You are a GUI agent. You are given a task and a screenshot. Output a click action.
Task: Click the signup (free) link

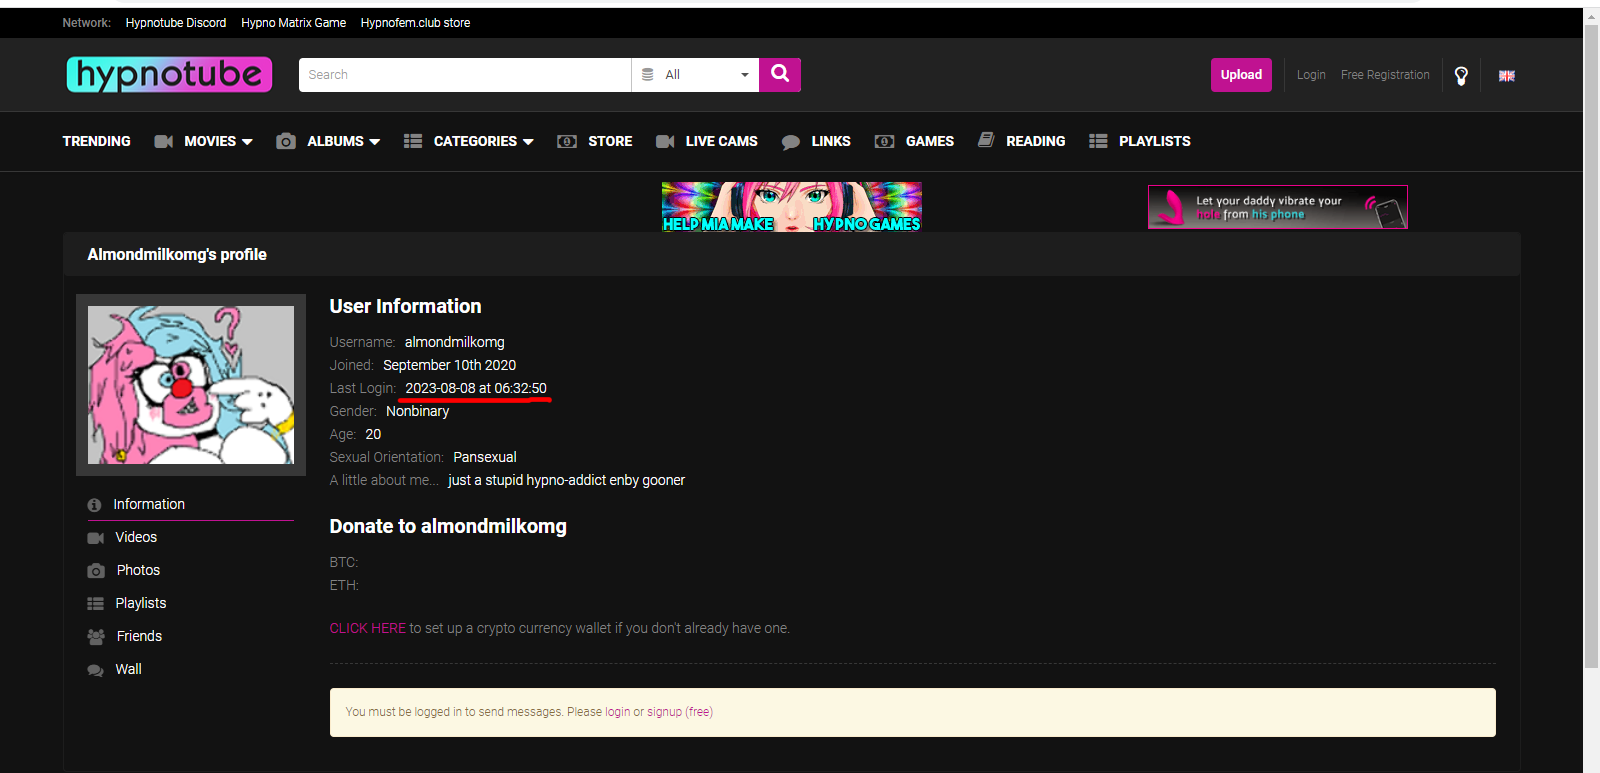pyautogui.click(x=680, y=712)
